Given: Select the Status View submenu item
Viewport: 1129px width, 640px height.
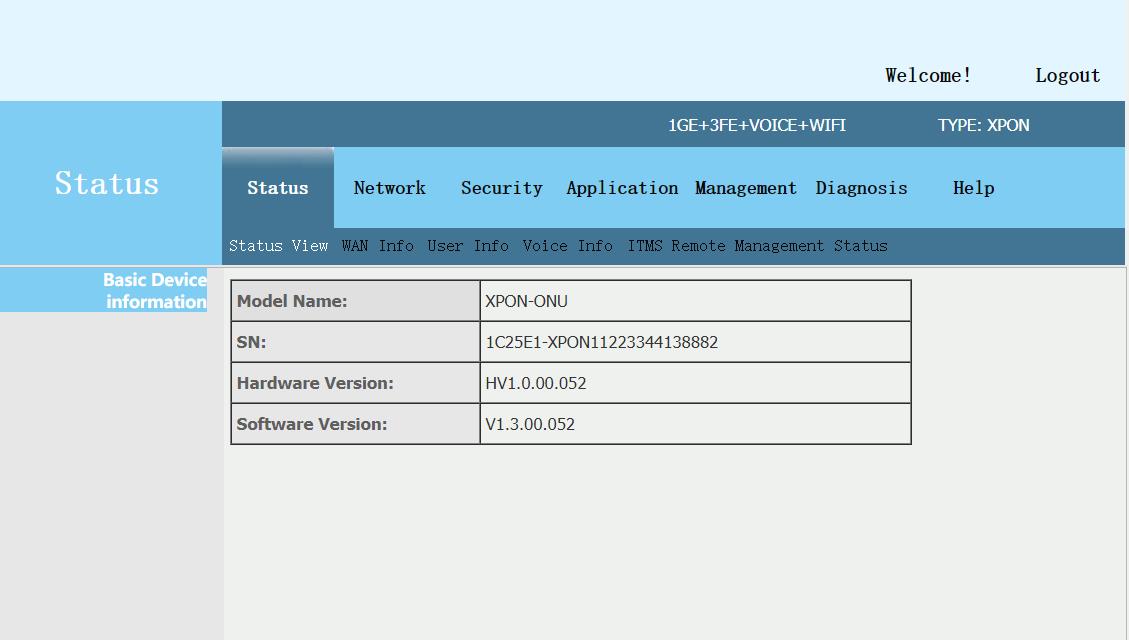Looking at the screenshot, I should [x=278, y=246].
